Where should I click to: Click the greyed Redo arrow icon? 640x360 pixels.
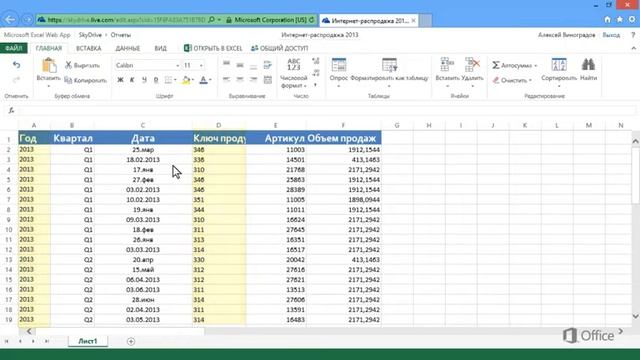point(16,80)
